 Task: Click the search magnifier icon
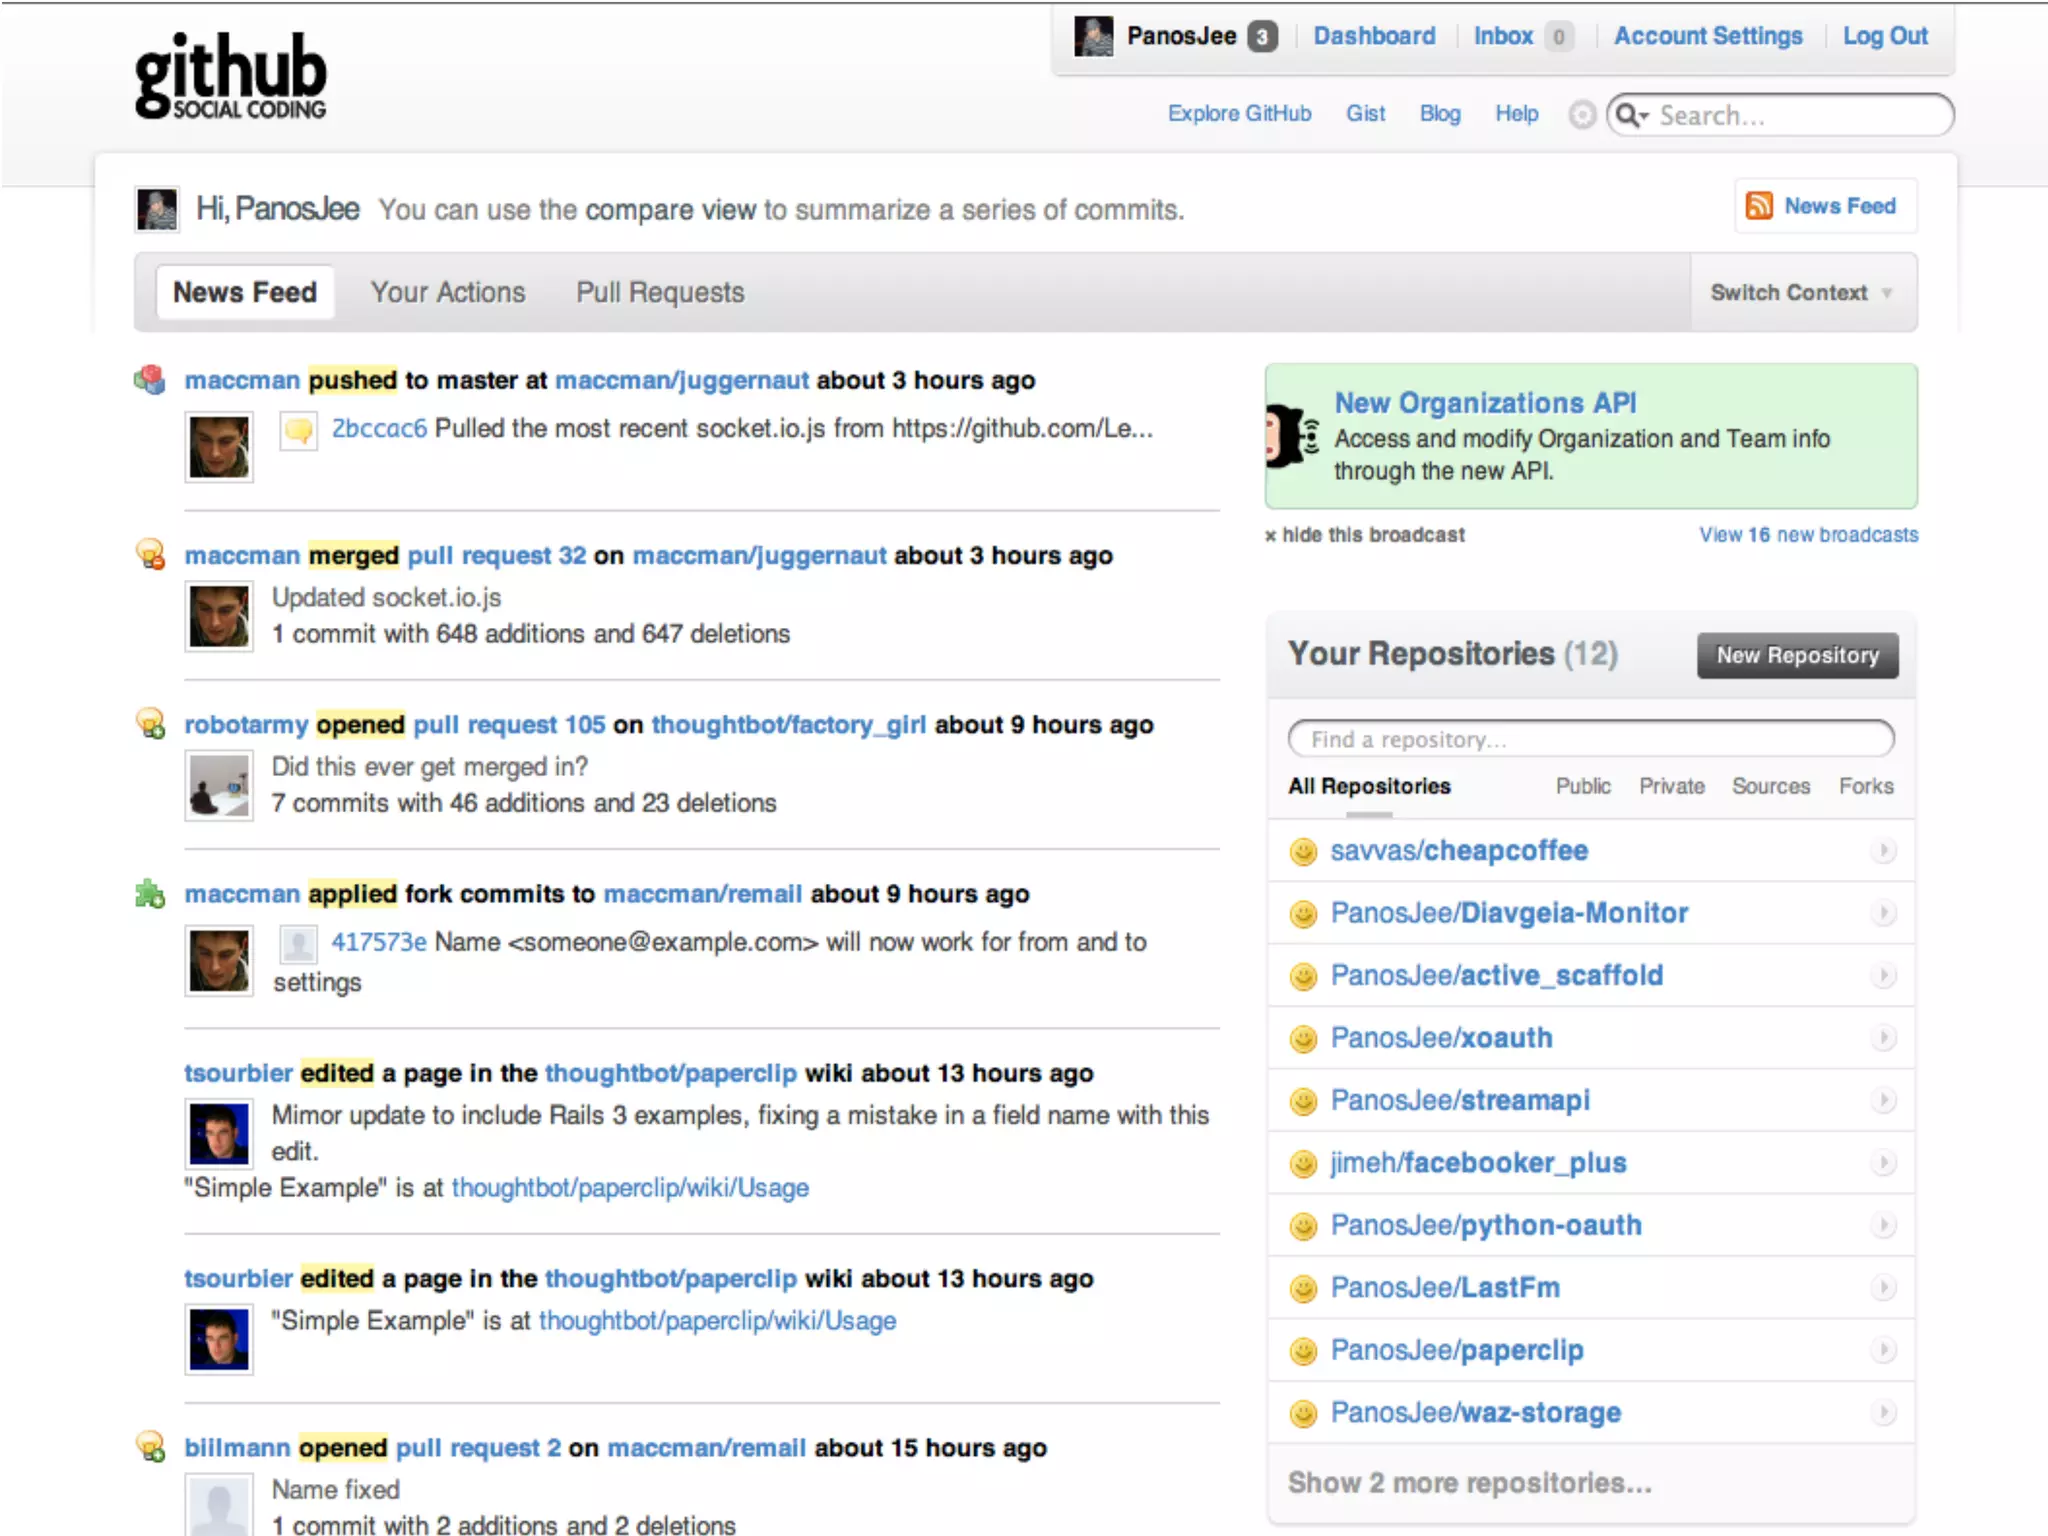[x=1627, y=115]
